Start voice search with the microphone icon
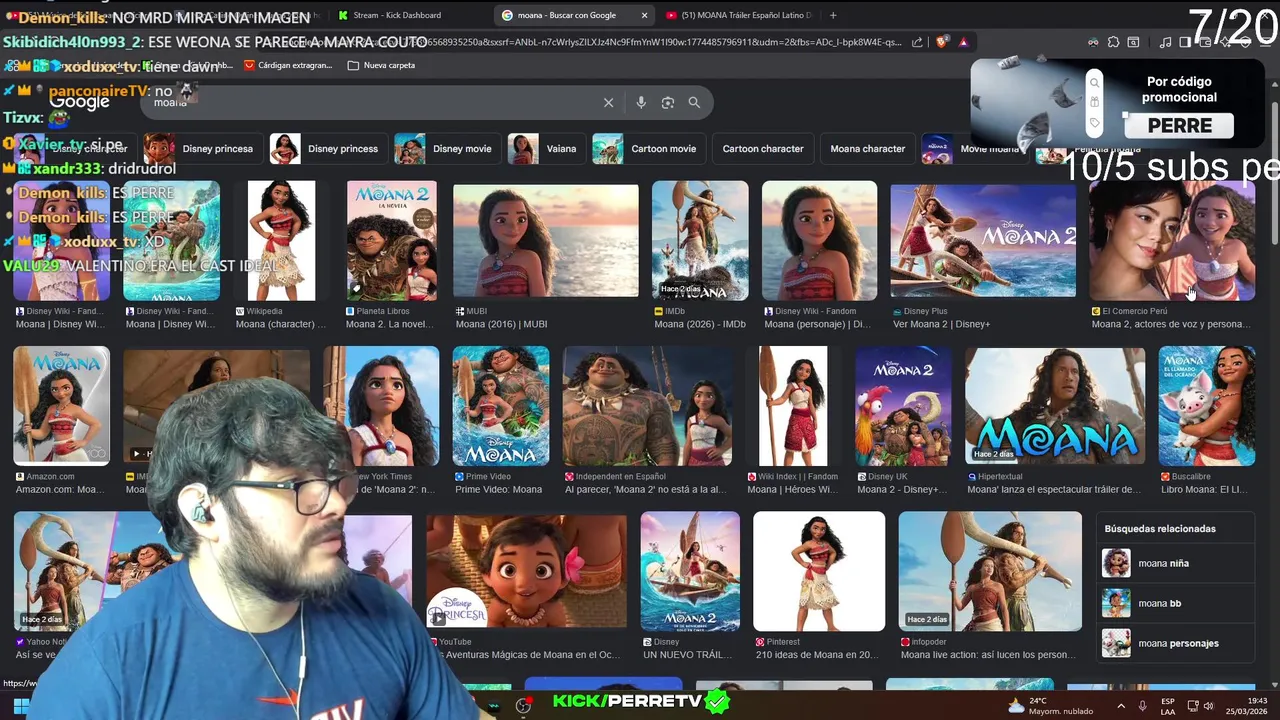This screenshot has height=720, width=1280. tap(641, 103)
